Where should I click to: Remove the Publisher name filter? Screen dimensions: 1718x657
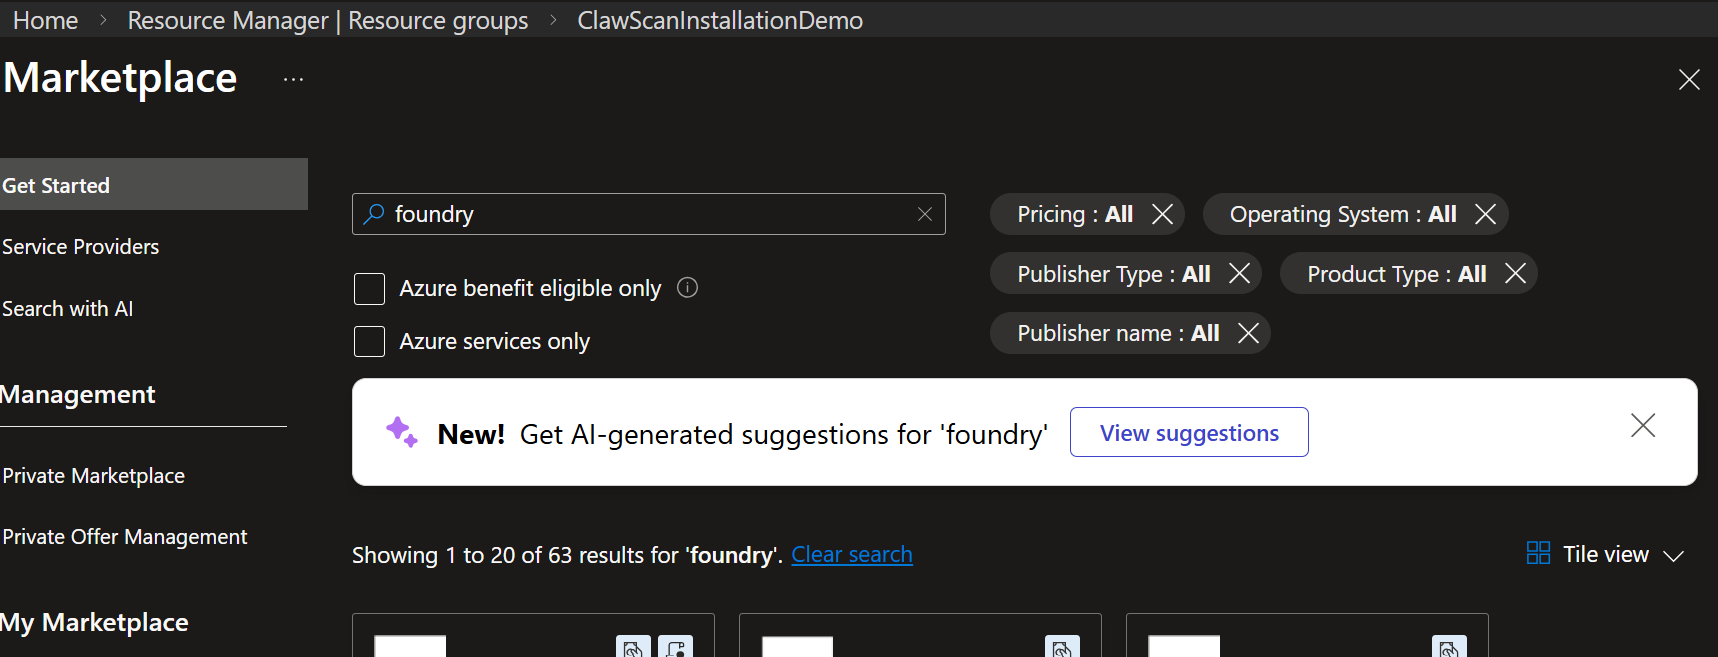1248,333
